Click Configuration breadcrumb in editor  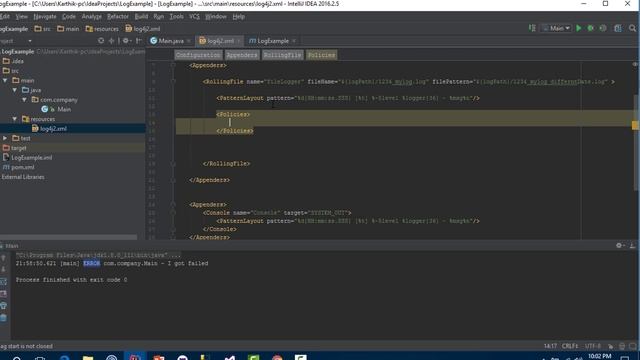coord(198,55)
